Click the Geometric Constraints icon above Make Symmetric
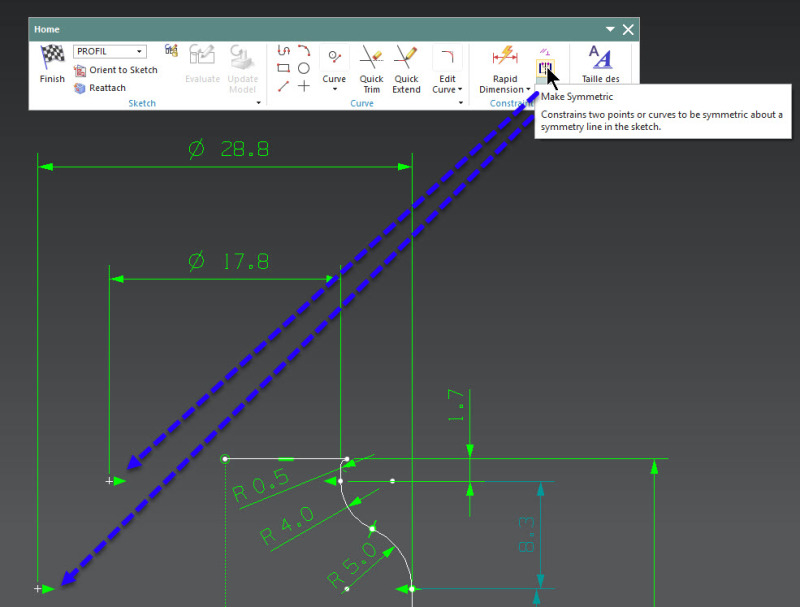Screen dimensions: 800x607 coord(545,52)
